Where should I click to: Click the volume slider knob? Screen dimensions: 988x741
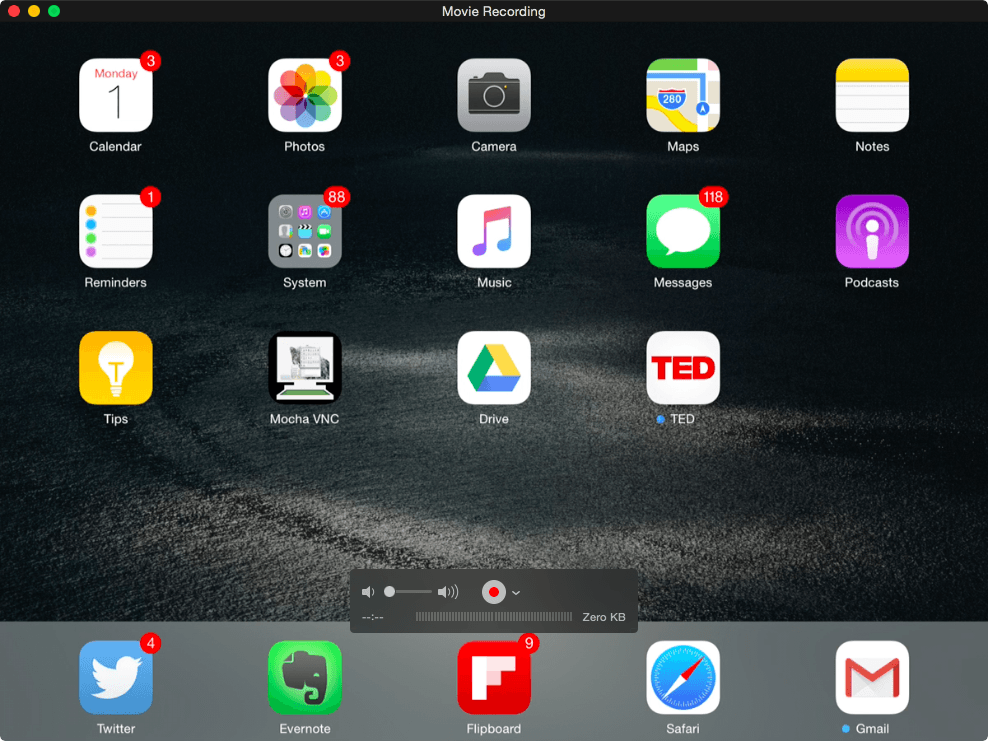pos(389,592)
